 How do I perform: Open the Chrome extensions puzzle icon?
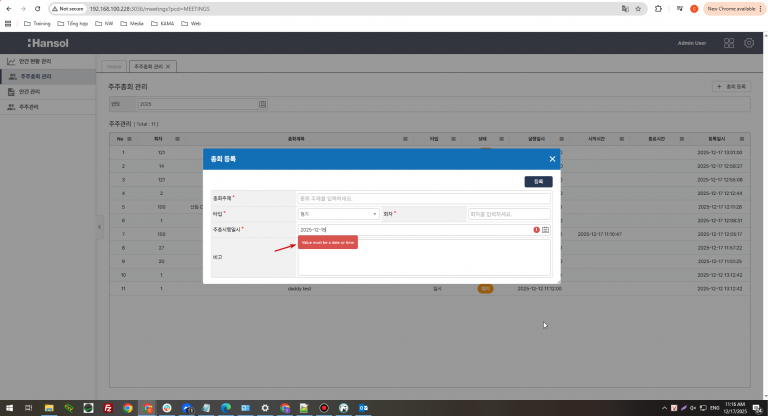tap(658, 9)
